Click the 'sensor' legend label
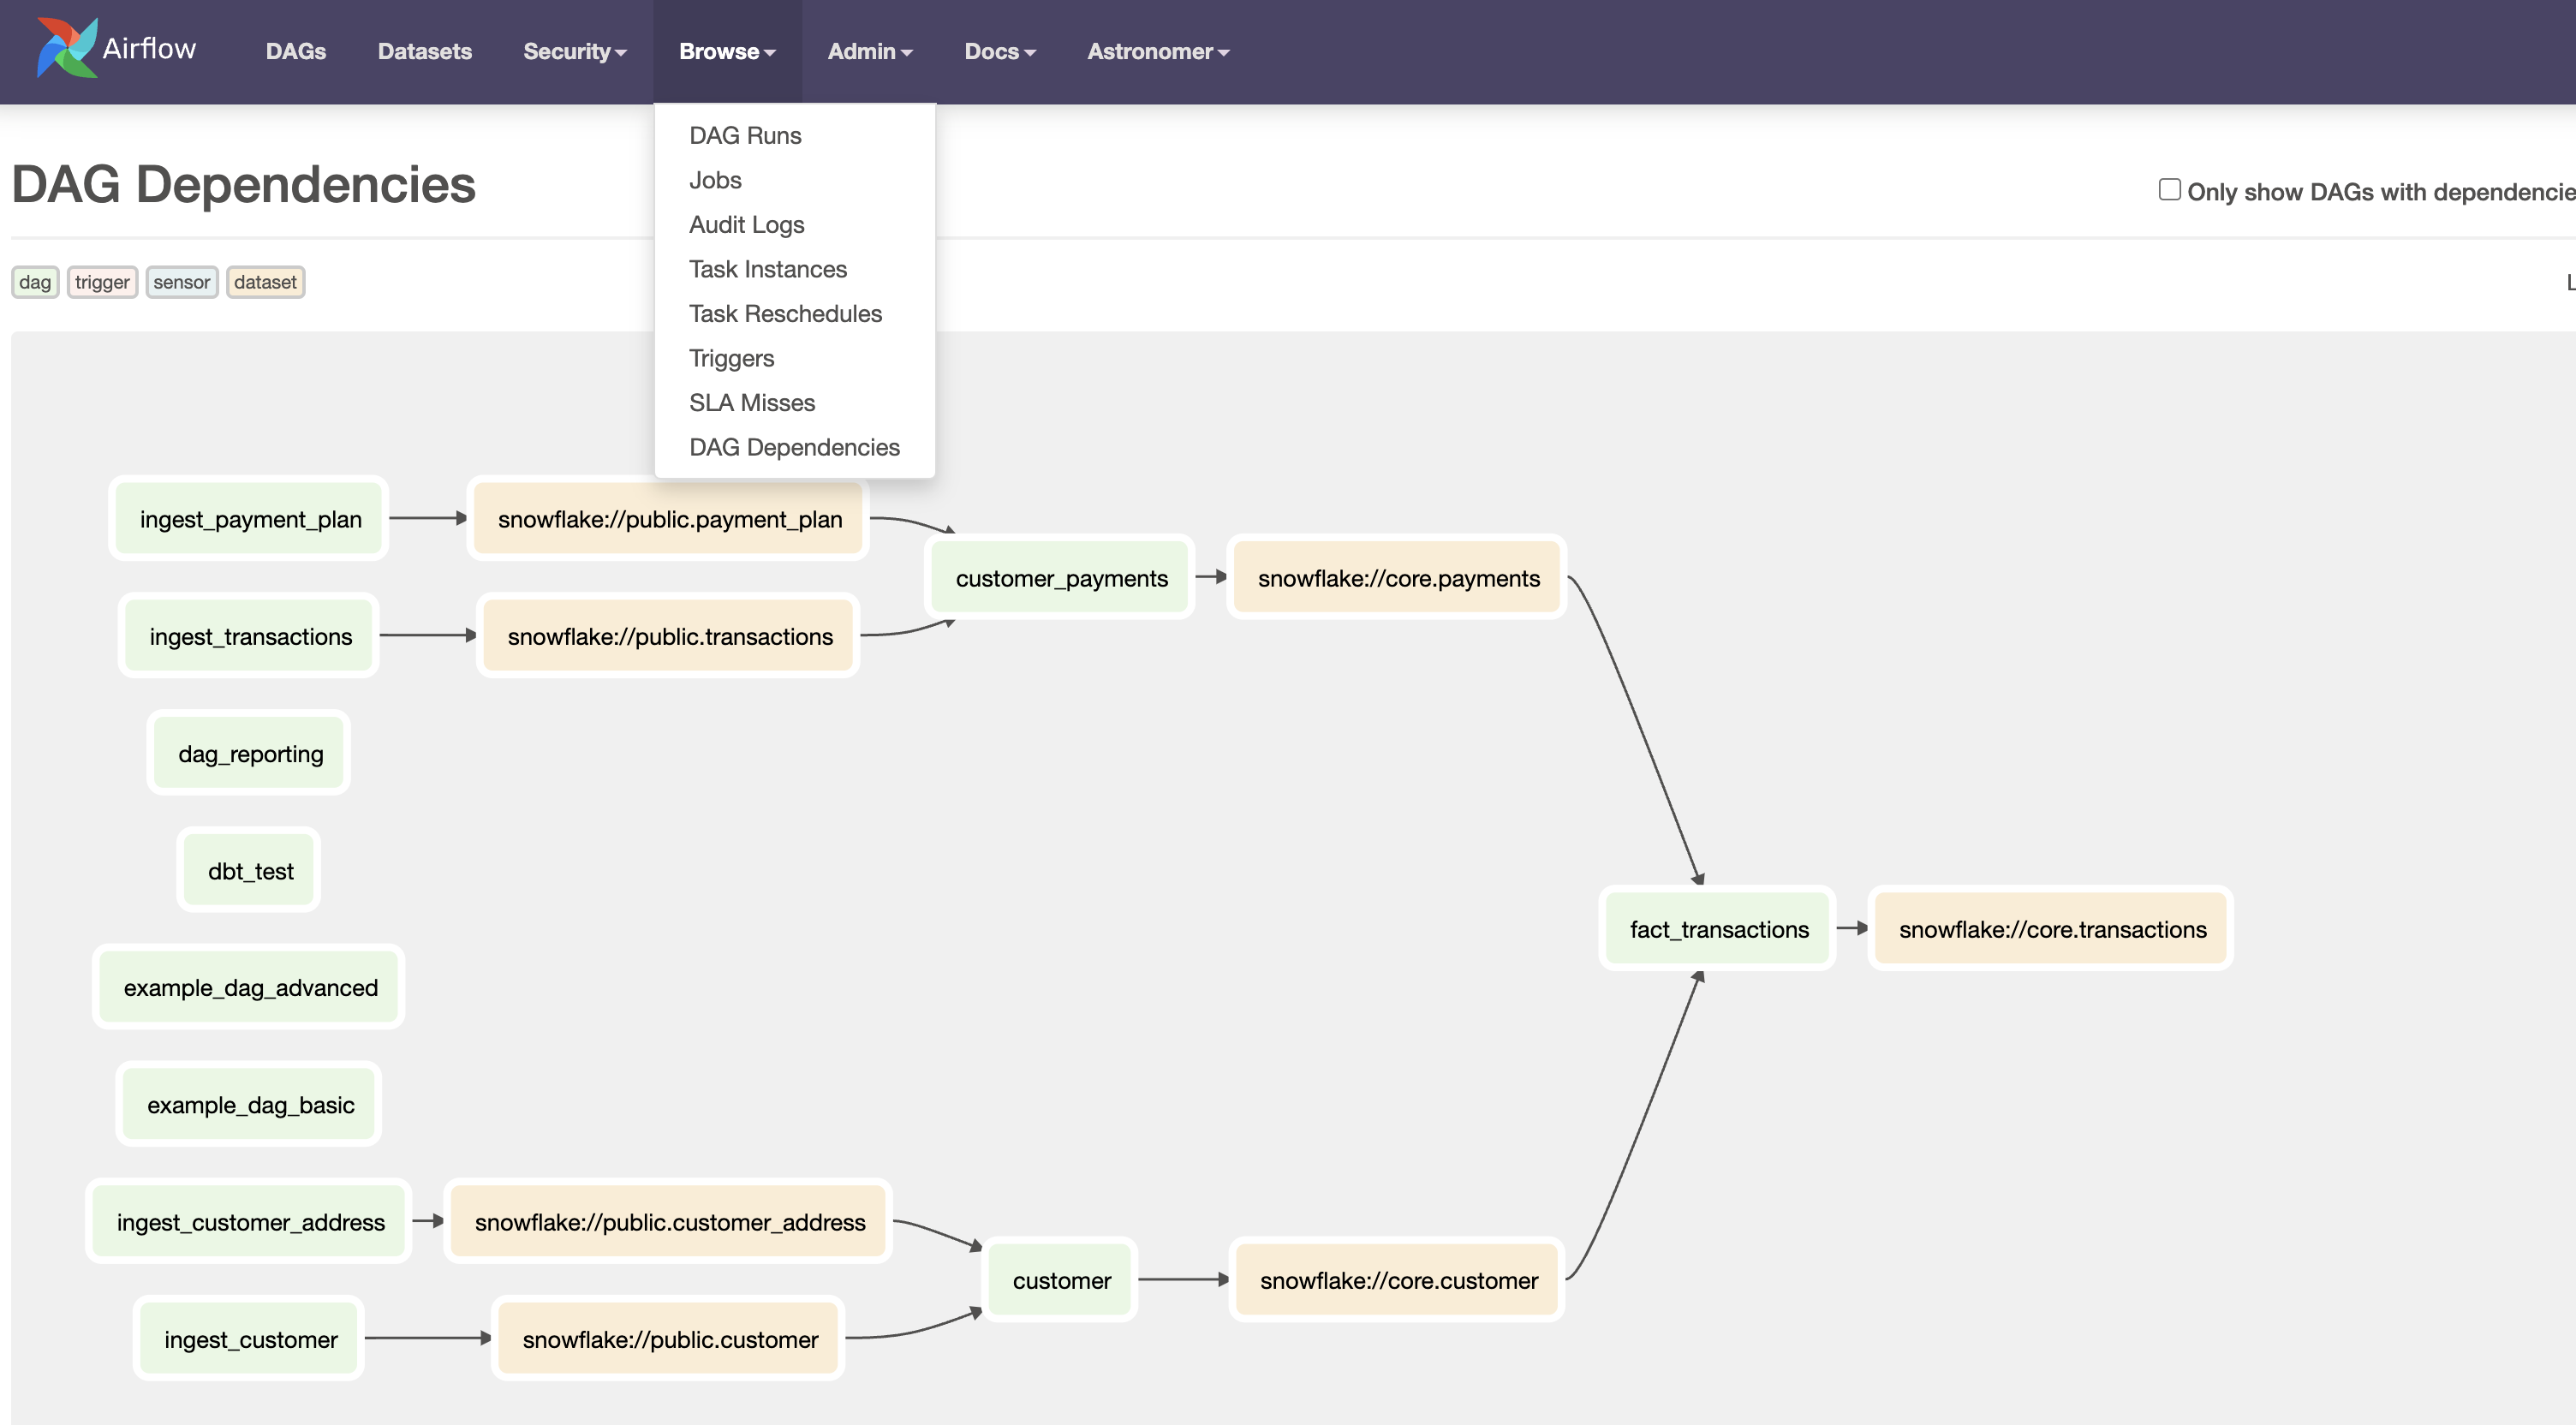This screenshot has height=1425, width=2576. pyautogui.click(x=181, y=282)
